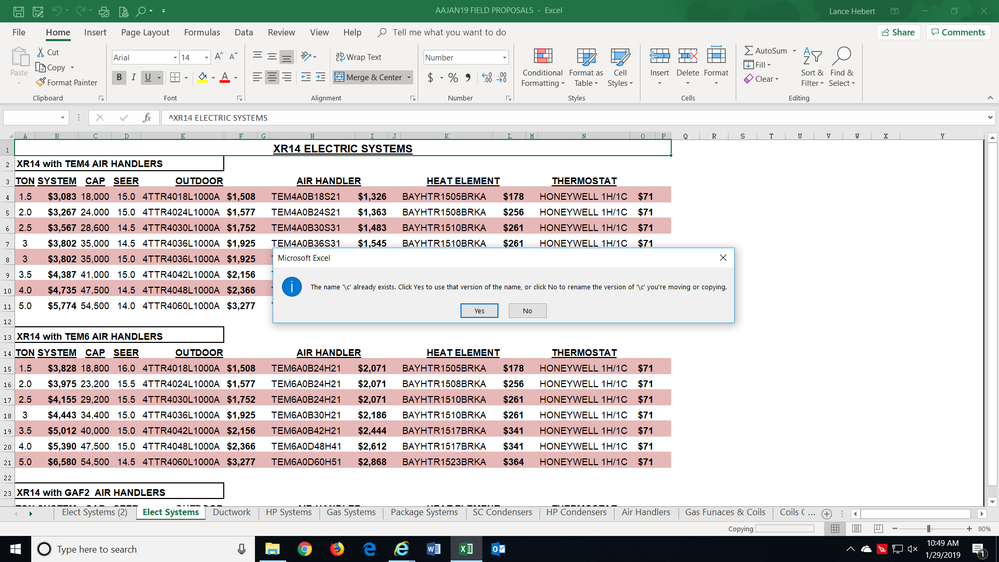Open the font color dropdown arrow

(x=236, y=78)
